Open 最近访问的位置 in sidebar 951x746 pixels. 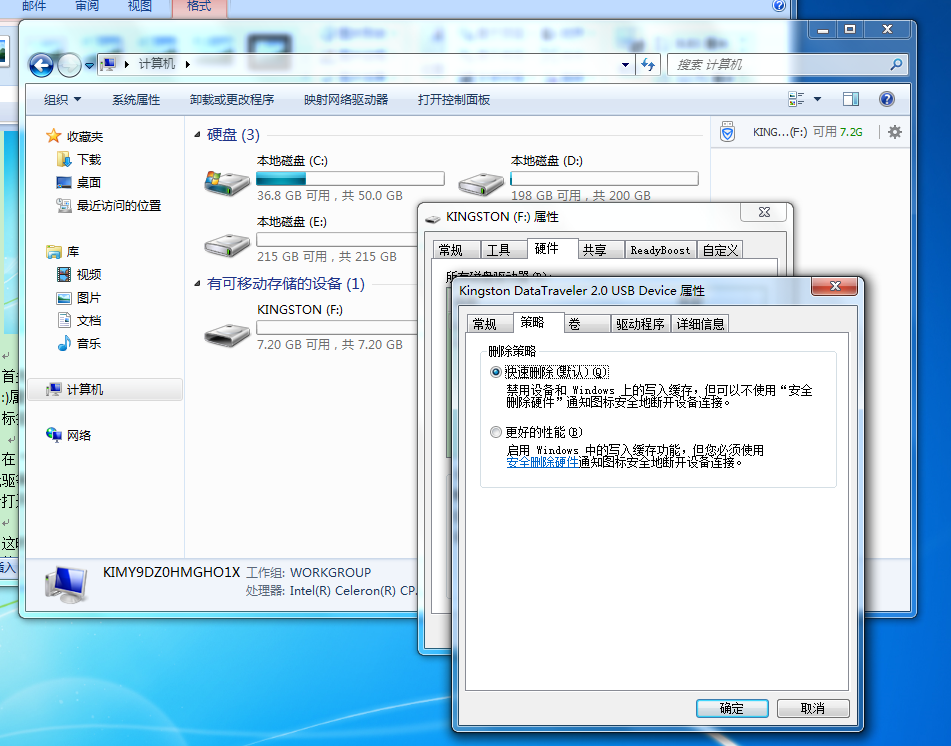point(119,206)
